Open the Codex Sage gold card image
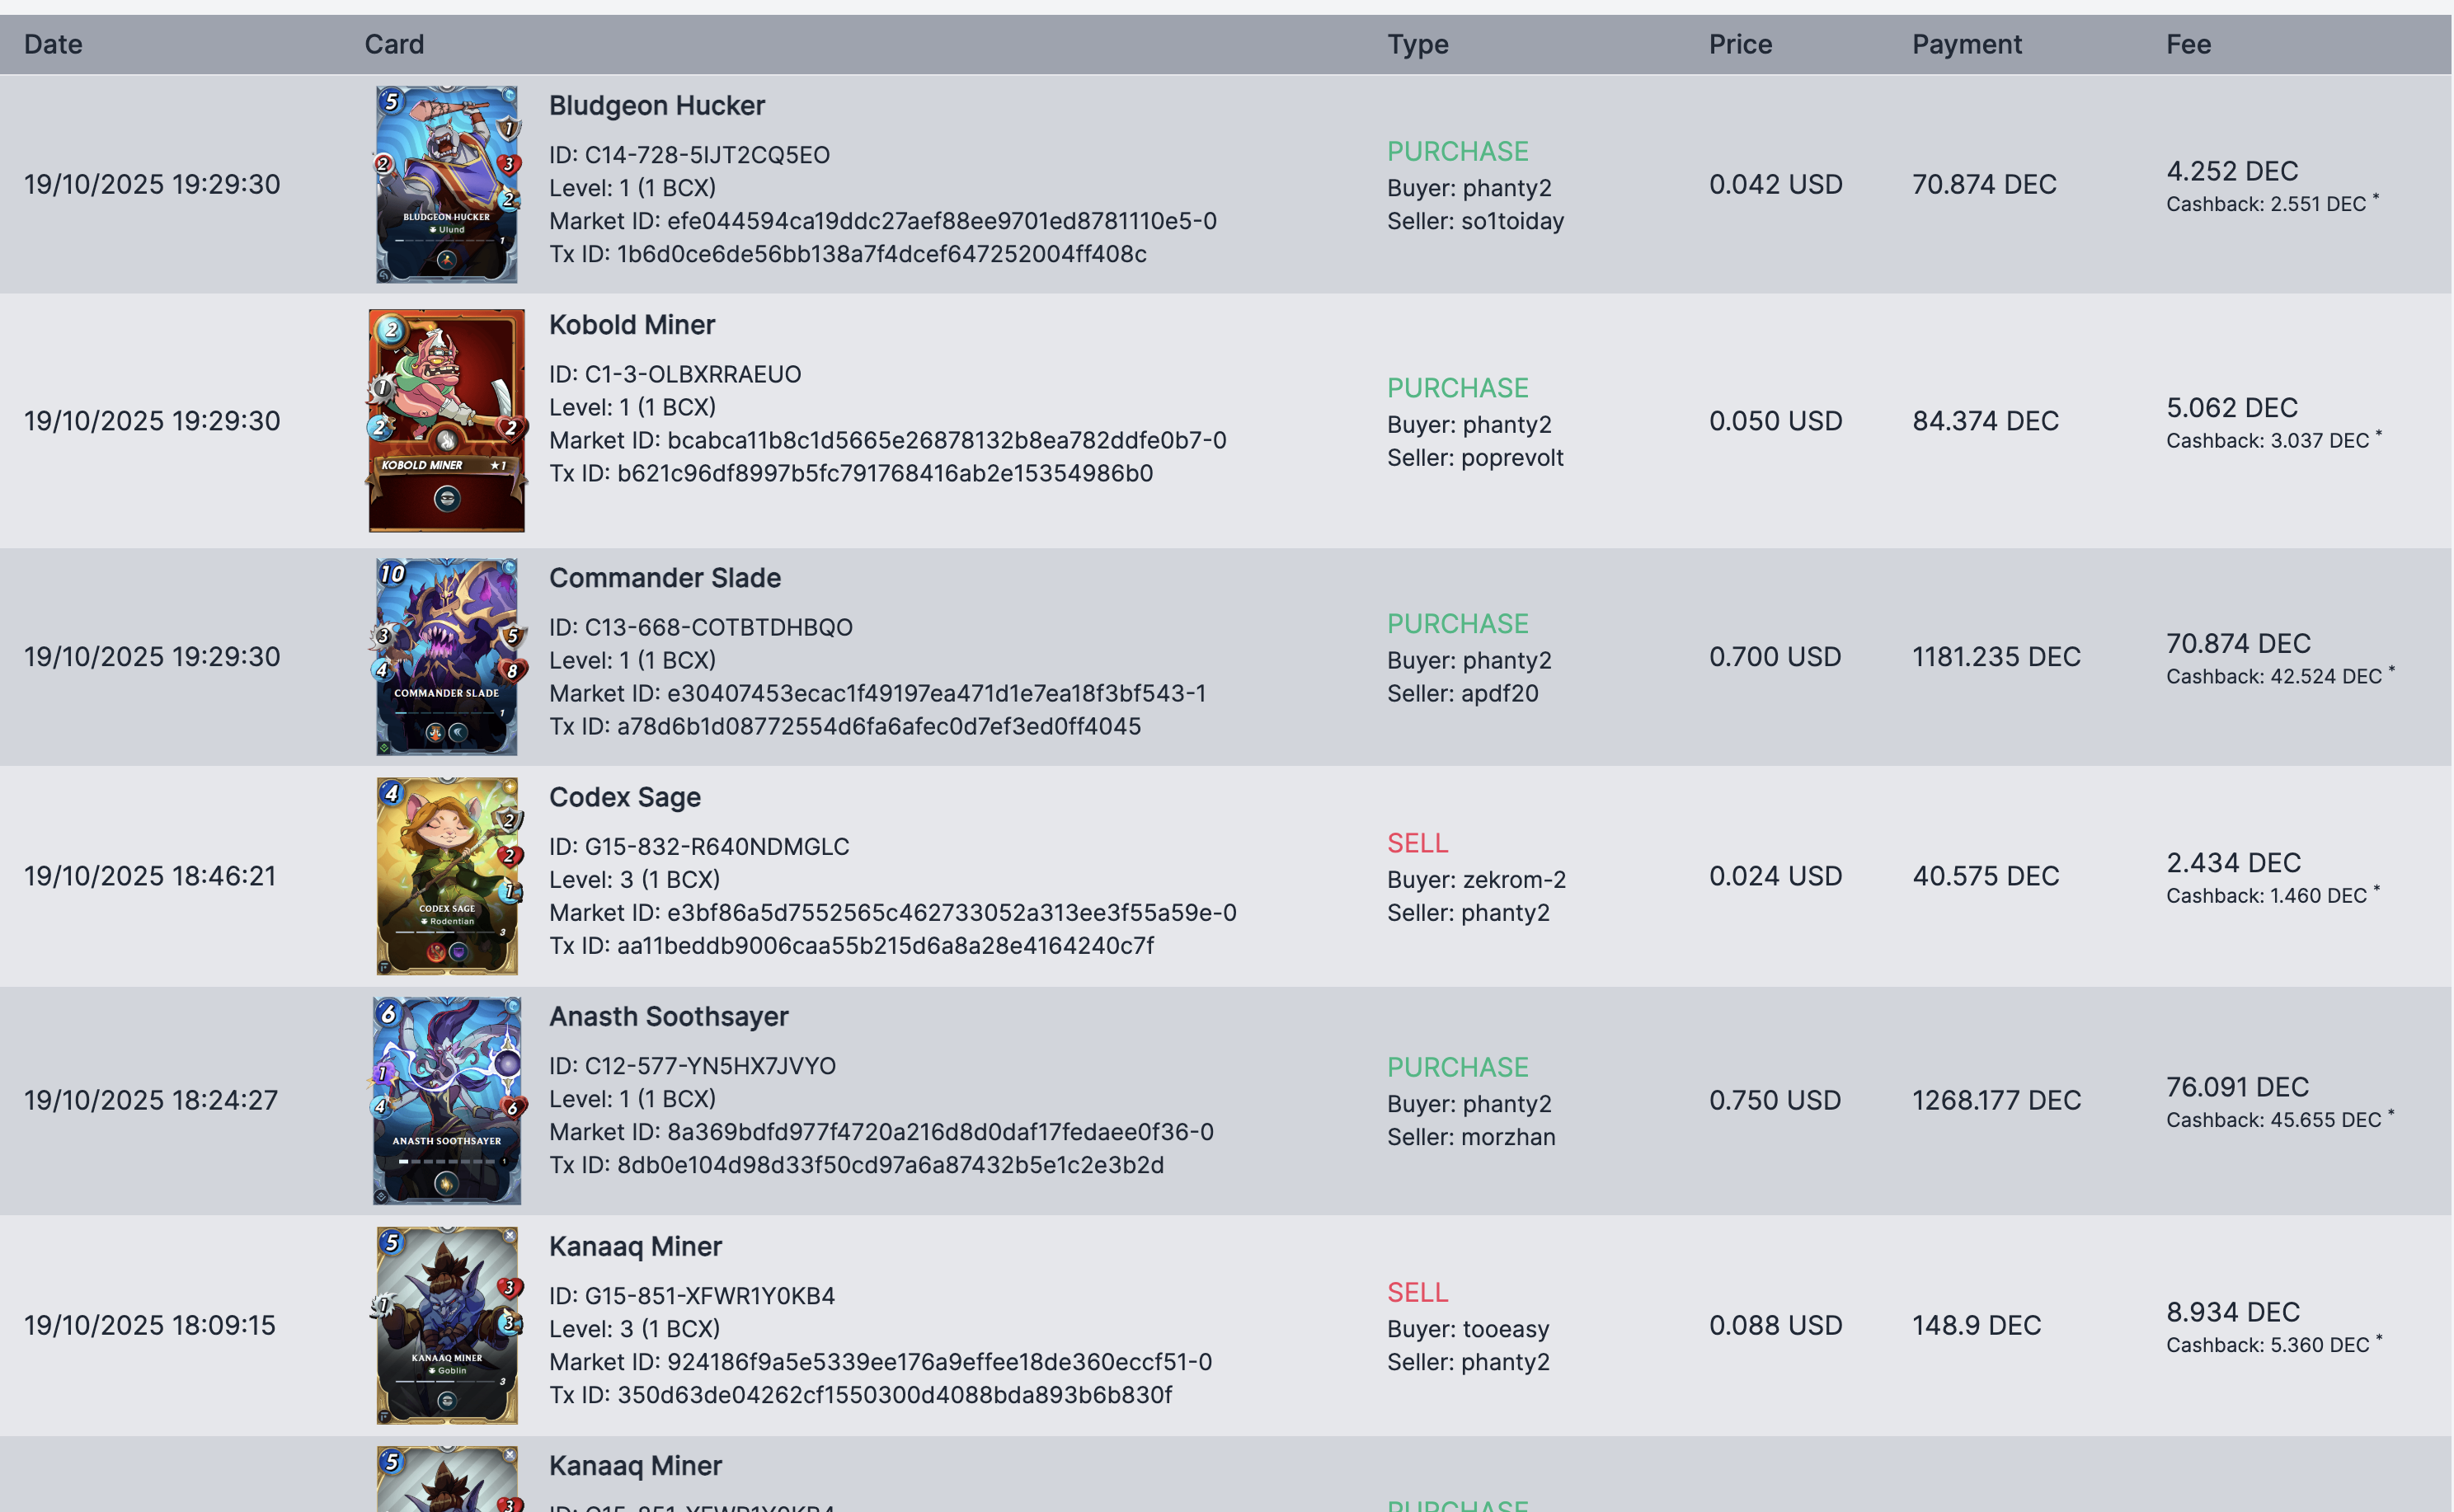The height and width of the screenshot is (1512, 2454). 446,875
